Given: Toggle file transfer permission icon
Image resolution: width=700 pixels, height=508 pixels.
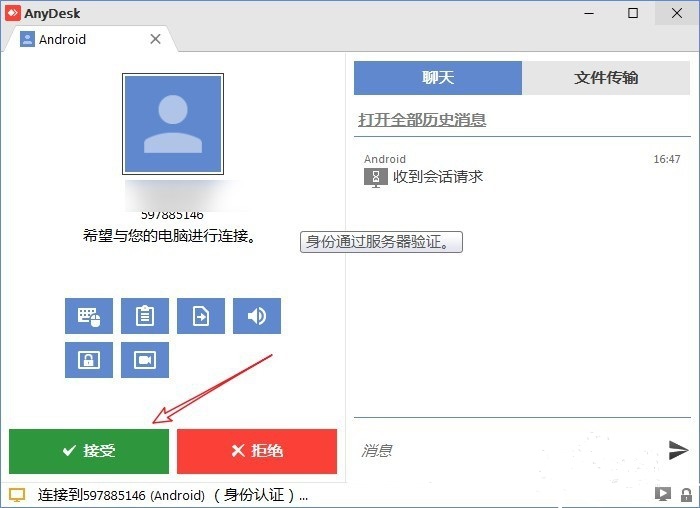Looking at the screenshot, I should pos(201,316).
